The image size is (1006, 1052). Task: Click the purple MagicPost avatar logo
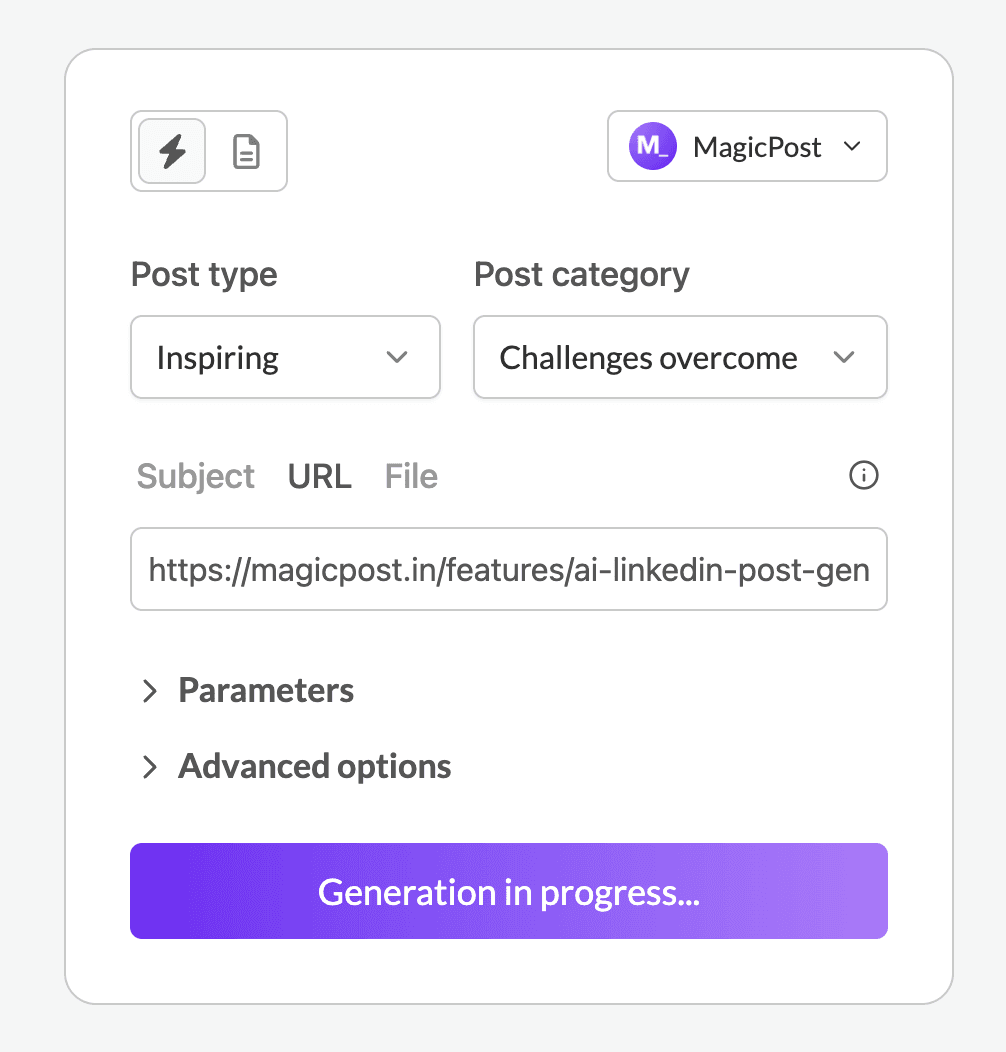click(x=652, y=146)
